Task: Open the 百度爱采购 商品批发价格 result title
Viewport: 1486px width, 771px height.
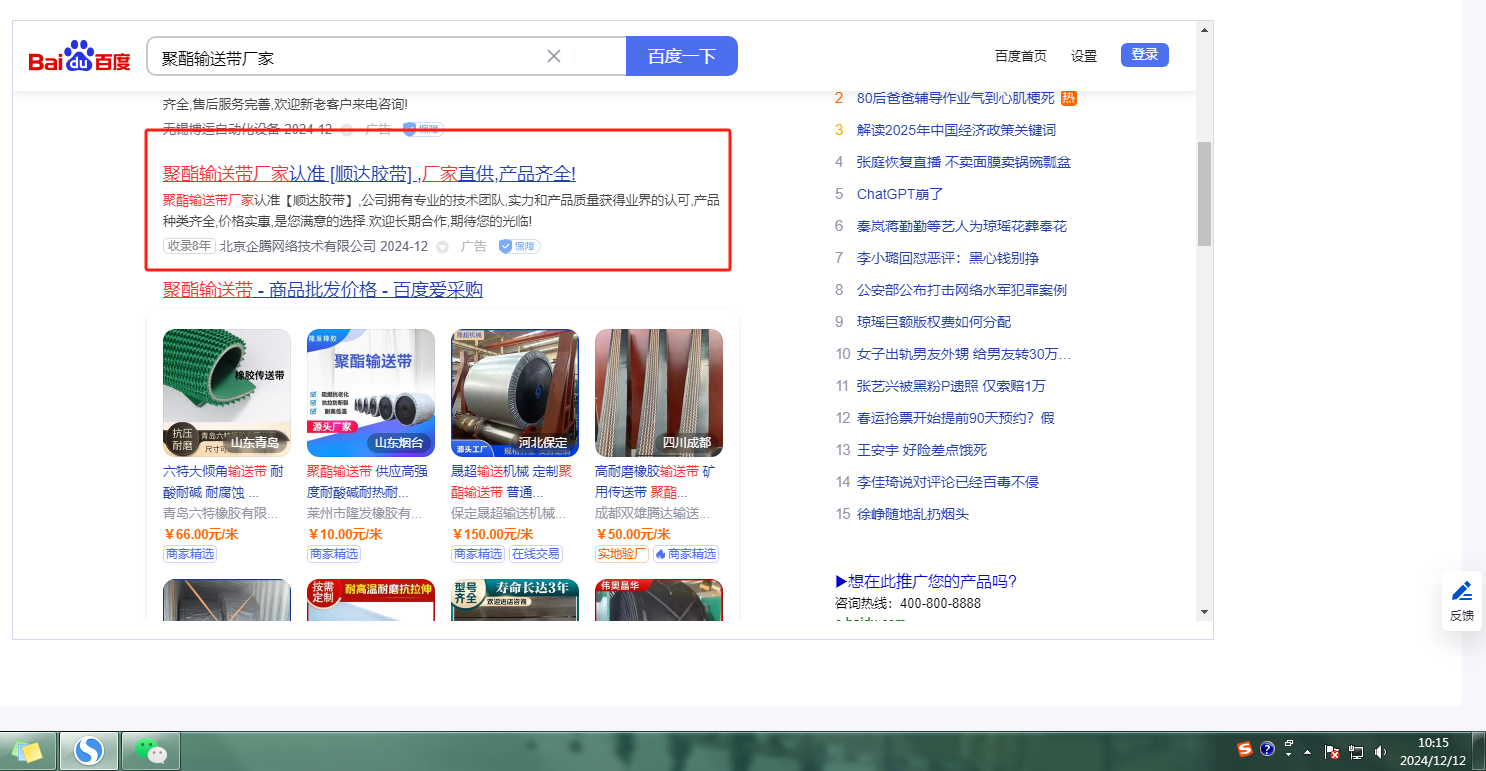Action: 323,290
